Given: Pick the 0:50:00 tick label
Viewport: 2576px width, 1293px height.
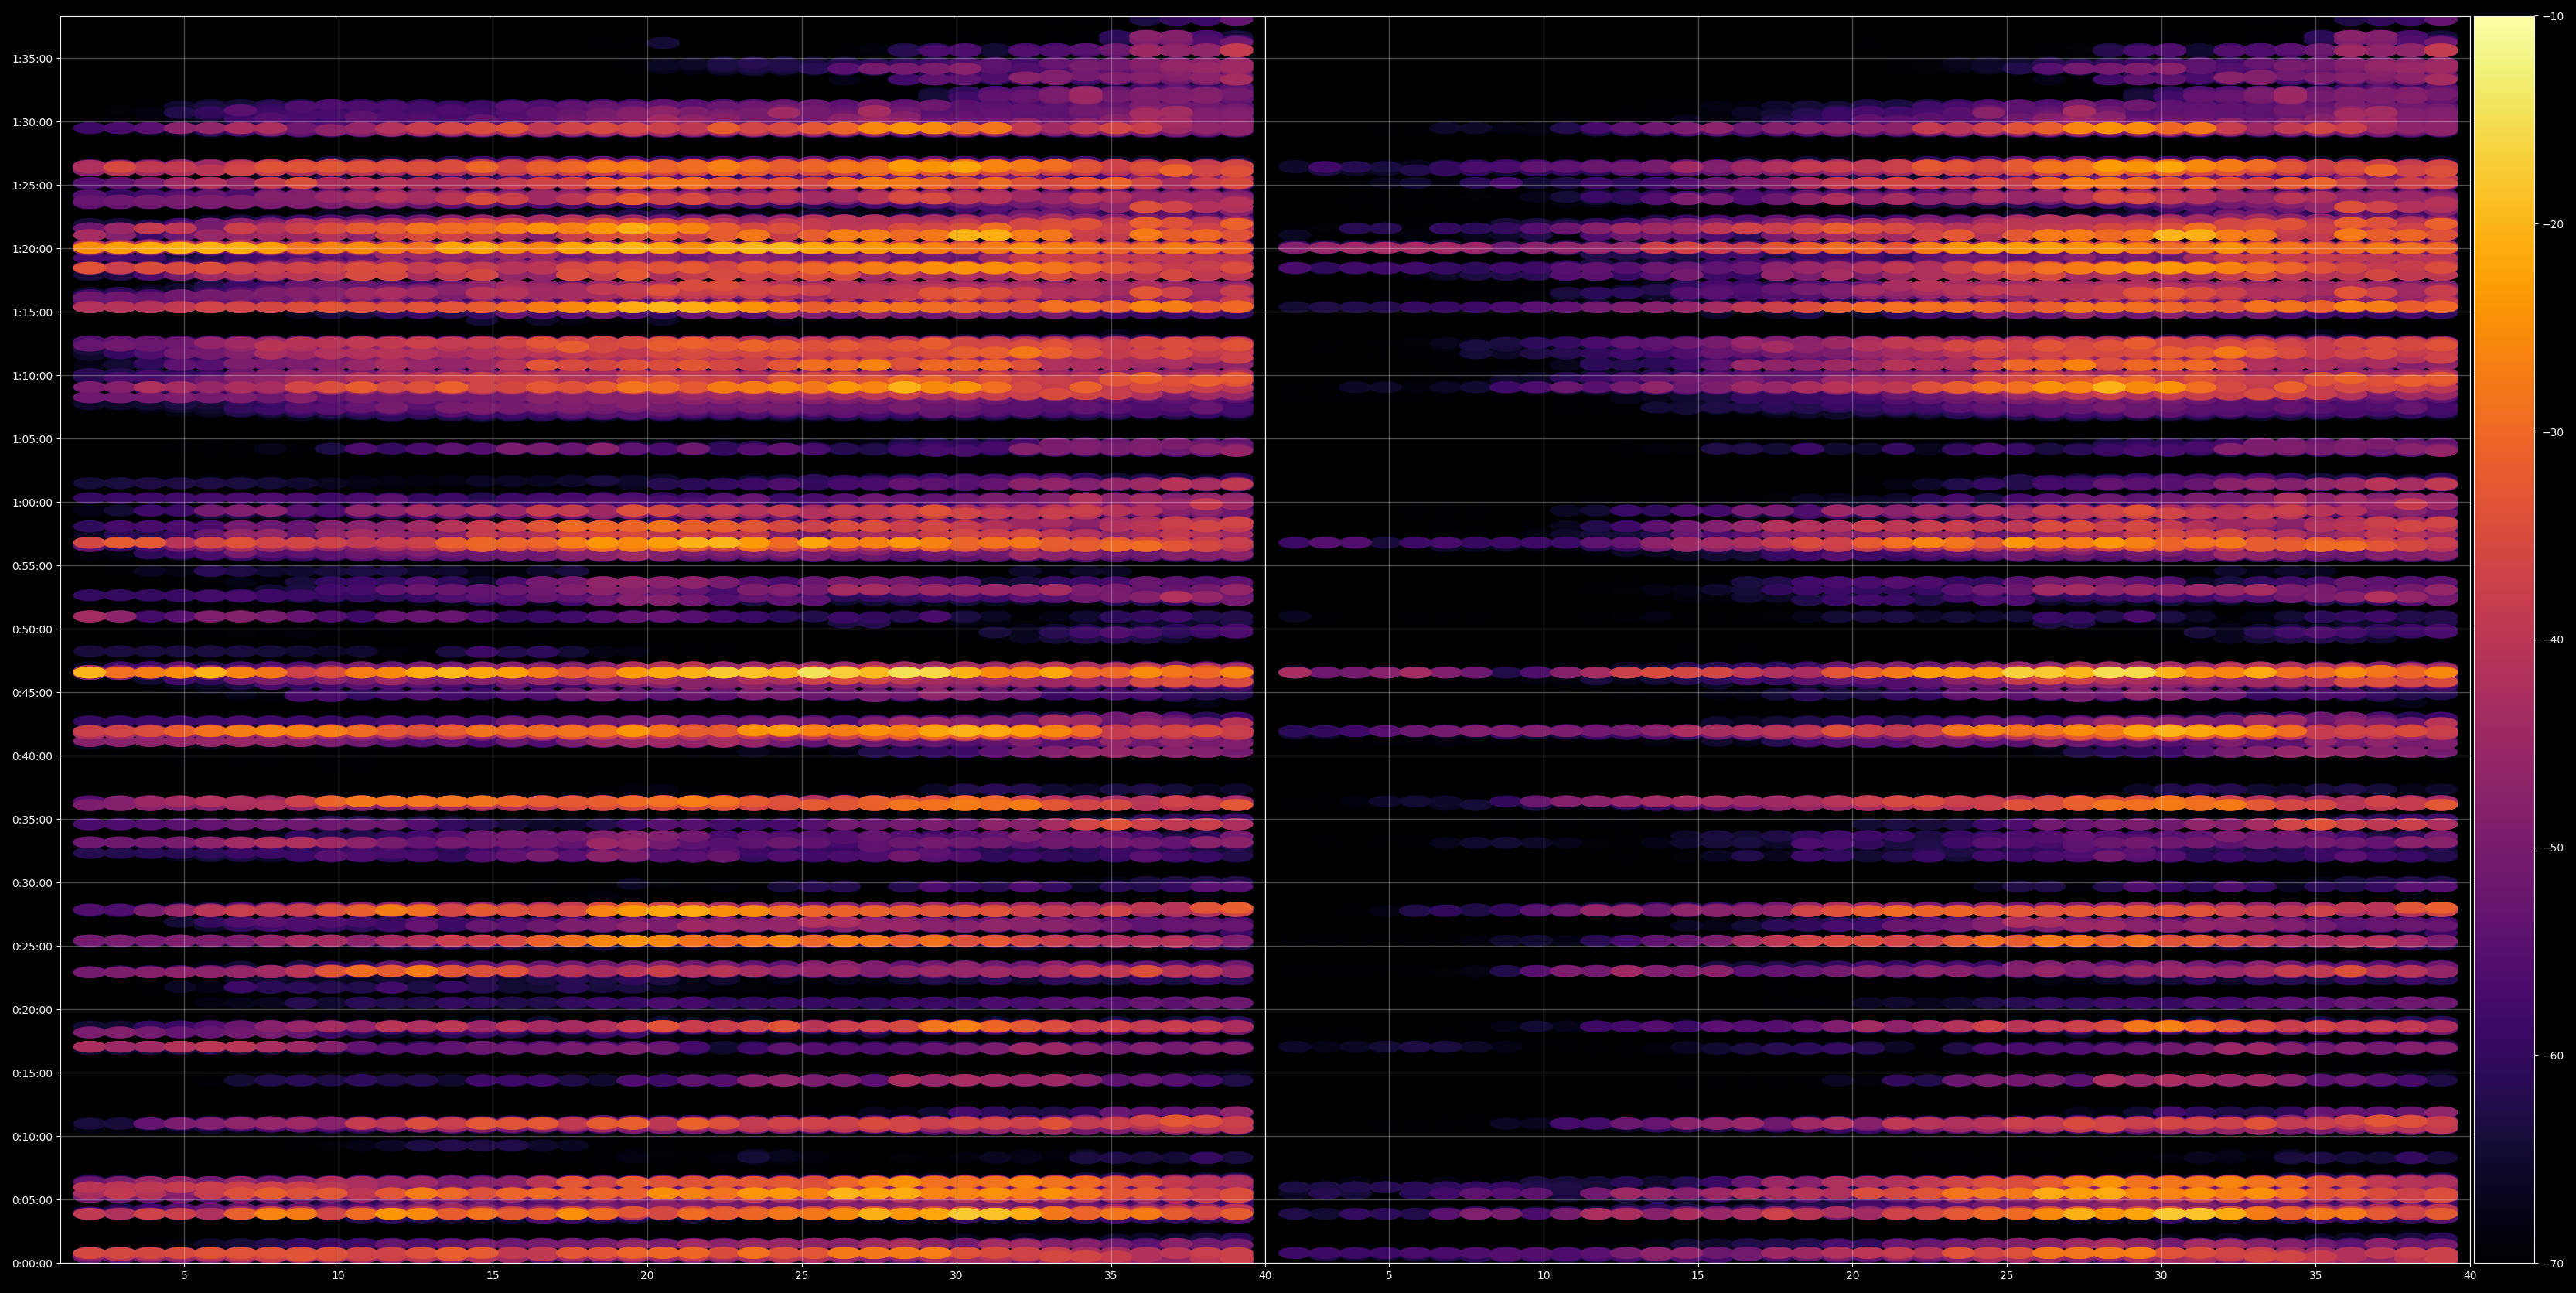Looking at the screenshot, I should tap(33, 629).
